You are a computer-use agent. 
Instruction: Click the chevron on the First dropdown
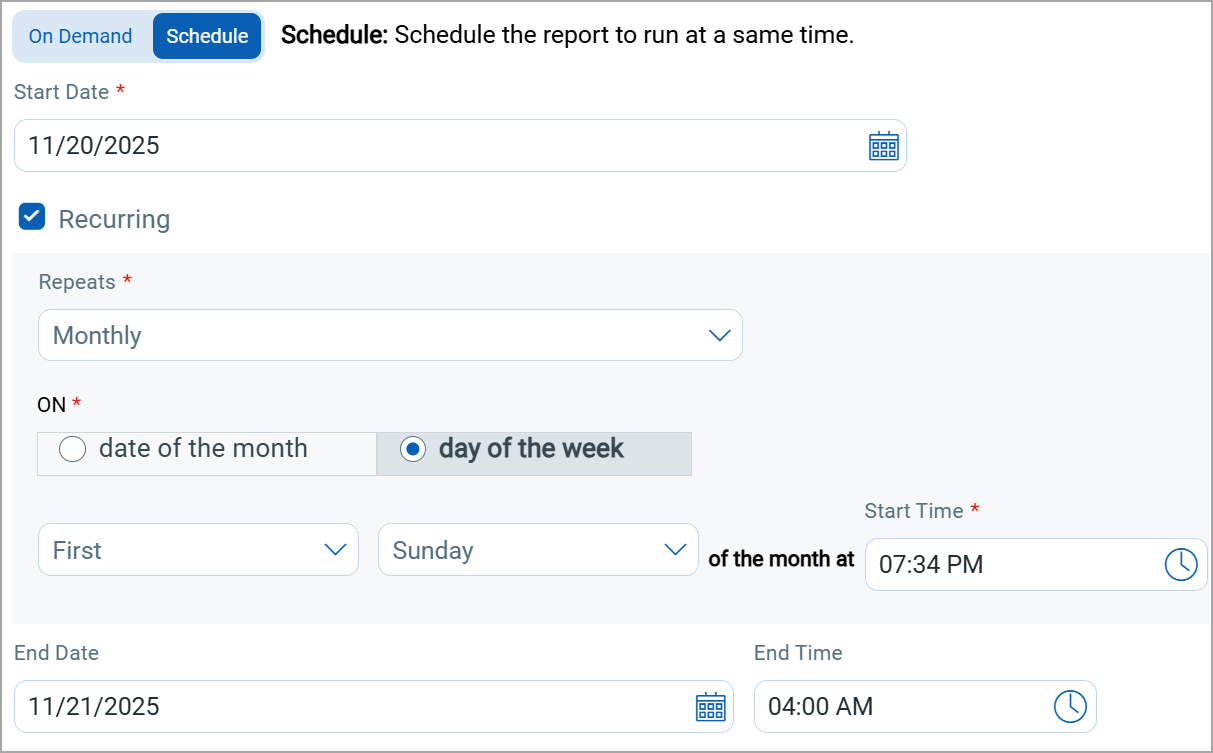click(x=335, y=550)
